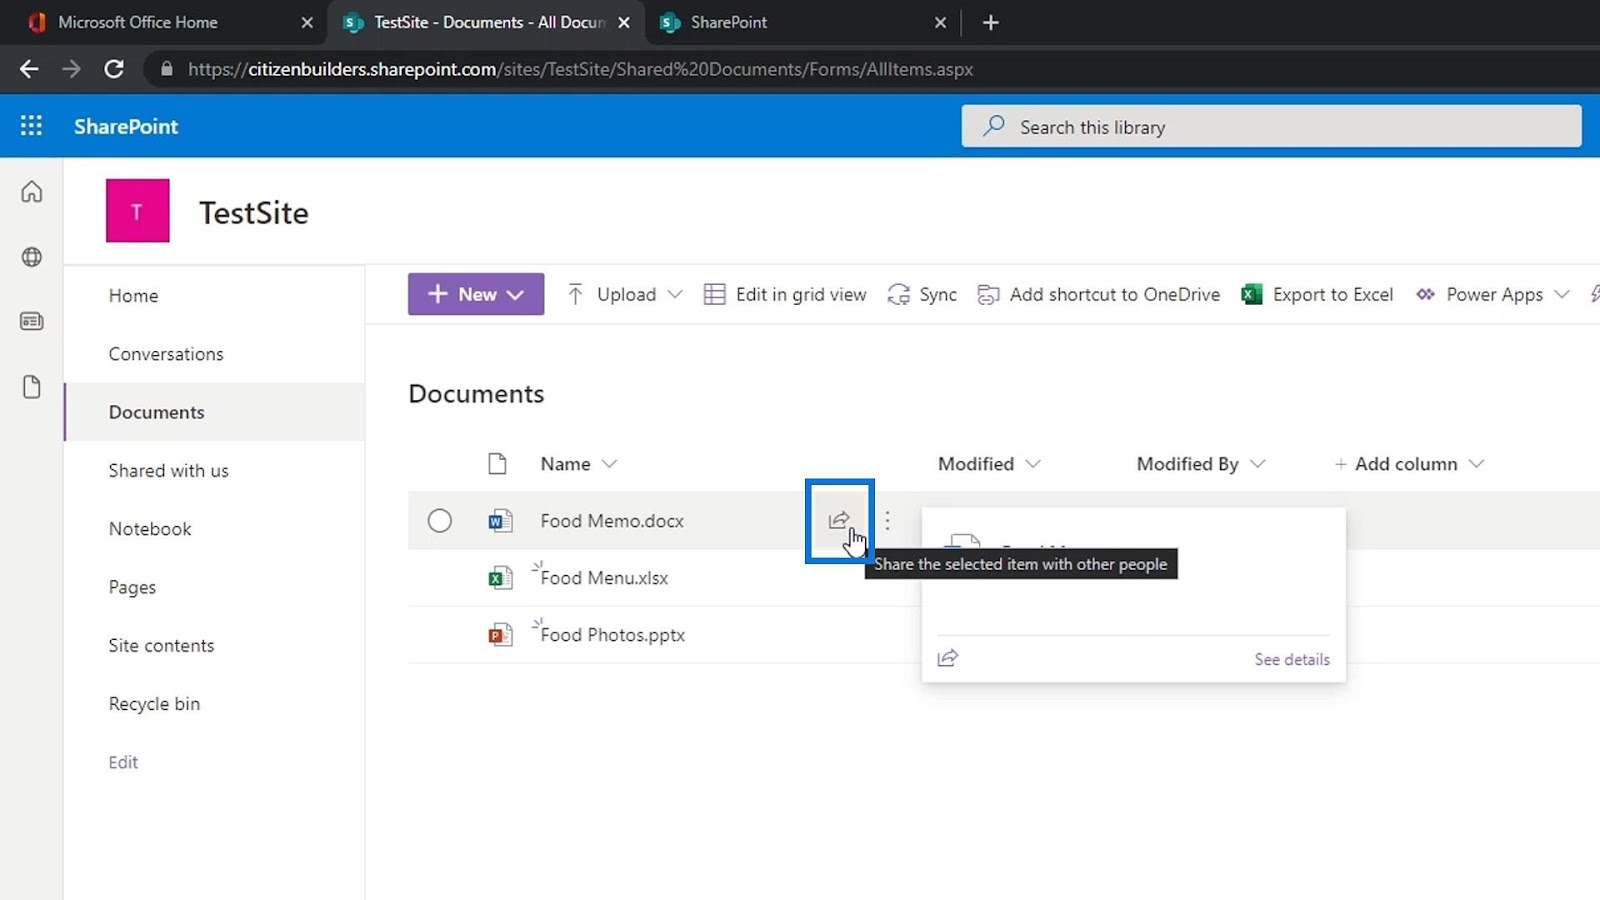Open Notebook in site navigation
Viewport: 1600px width, 900px height.
pyautogui.click(x=150, y=529)
